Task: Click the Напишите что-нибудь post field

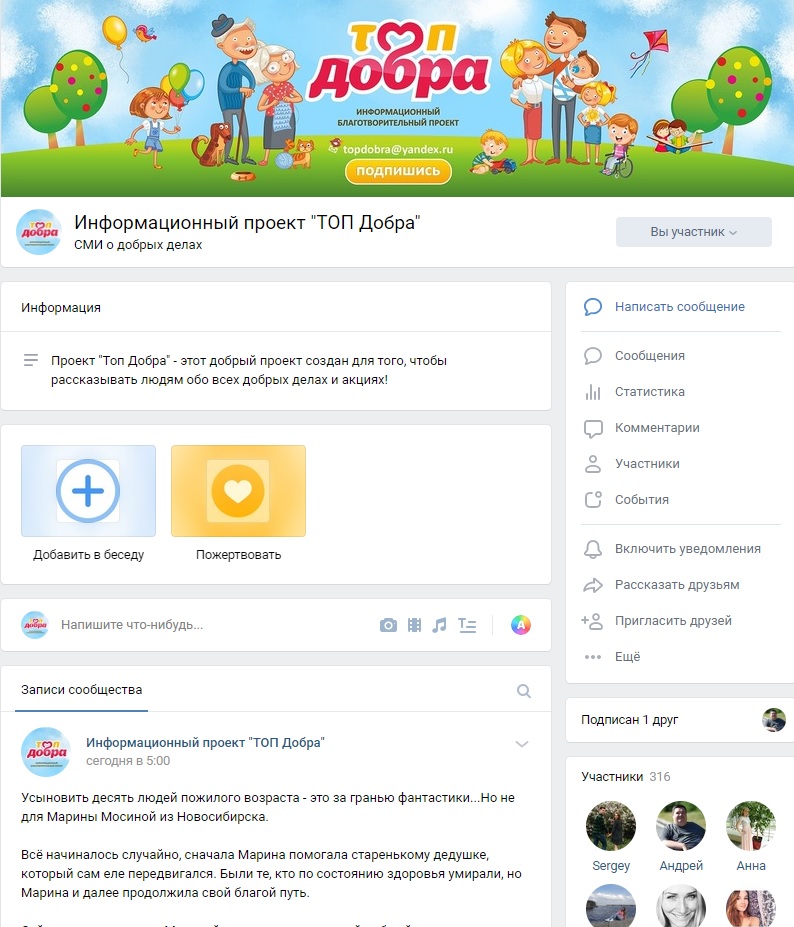Action: coord(213,625)
